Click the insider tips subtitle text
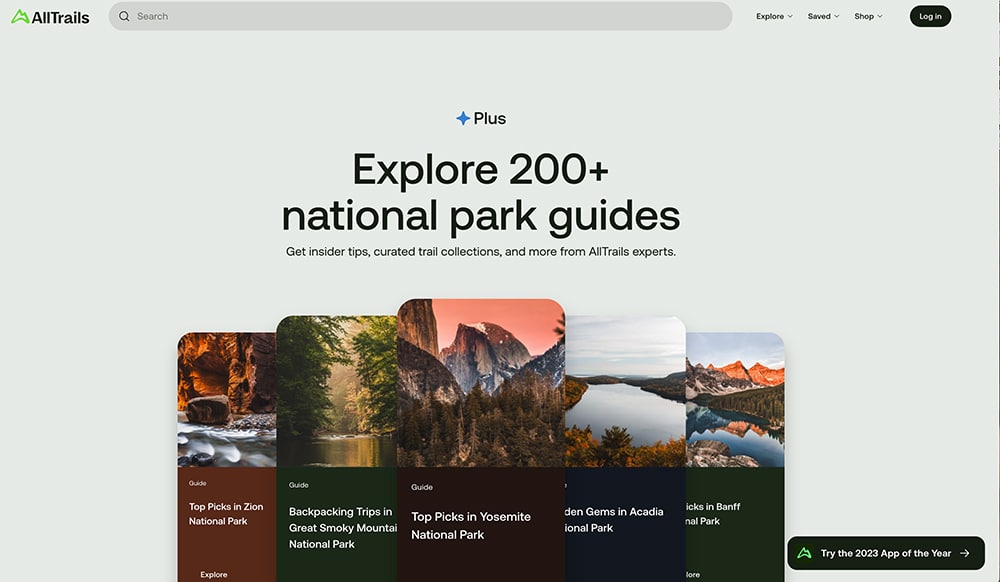Screen dimensions: 1000x582 pos(481,252)
